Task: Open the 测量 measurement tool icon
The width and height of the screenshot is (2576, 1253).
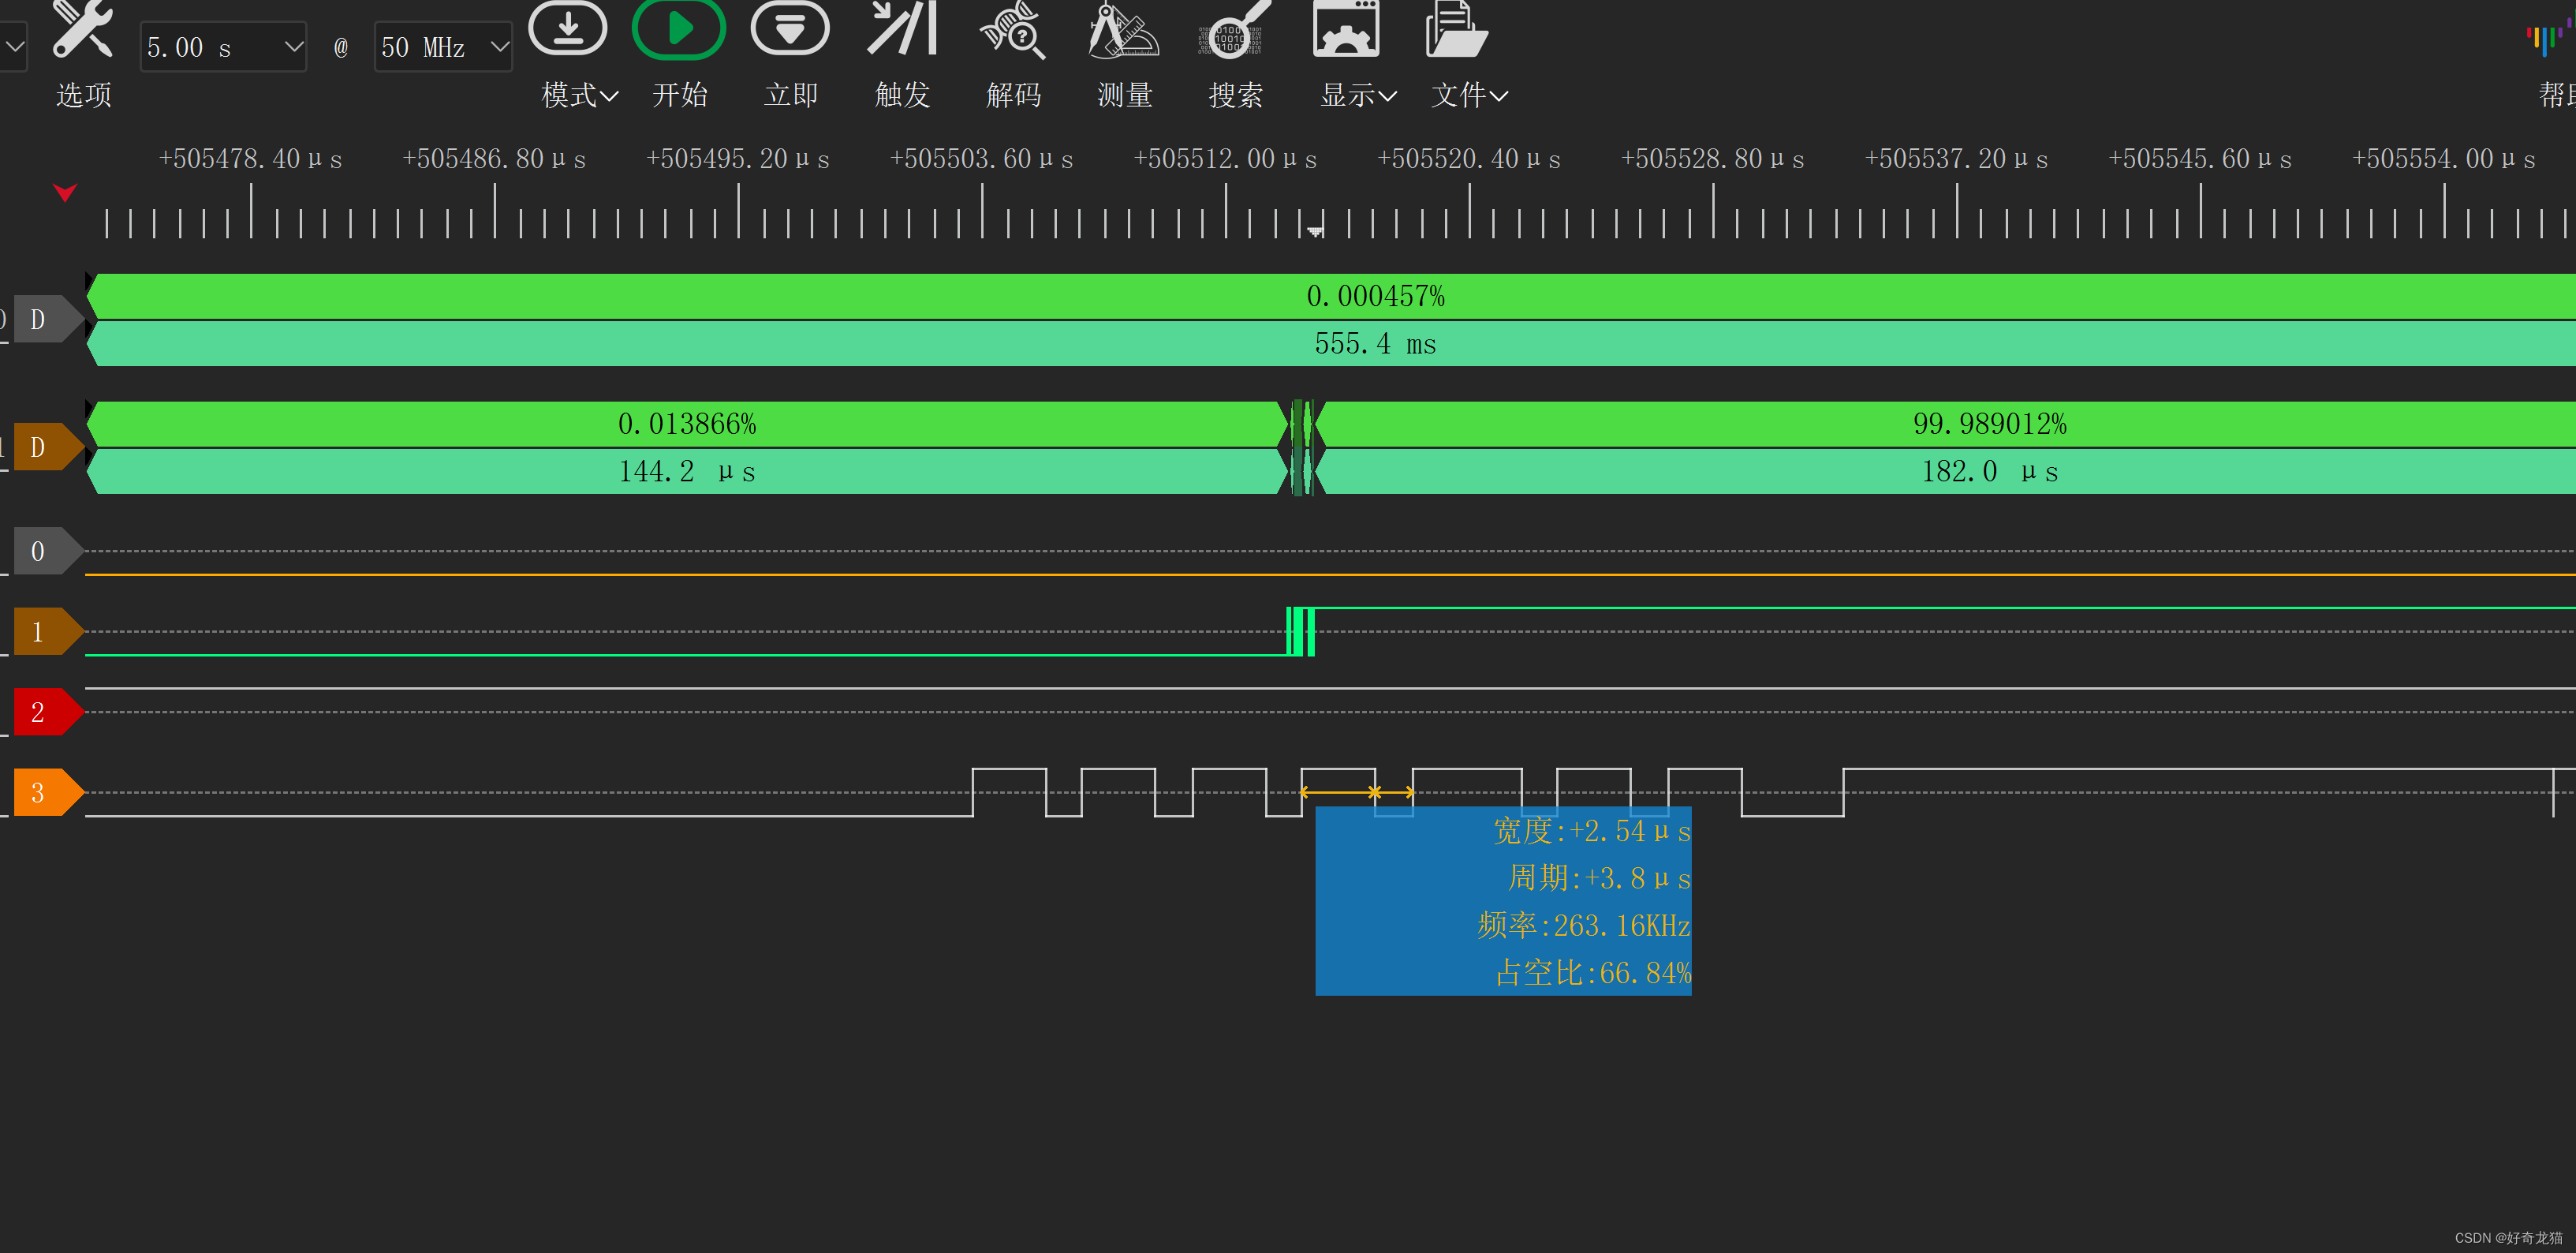Action: click(x=1124, y=30)
